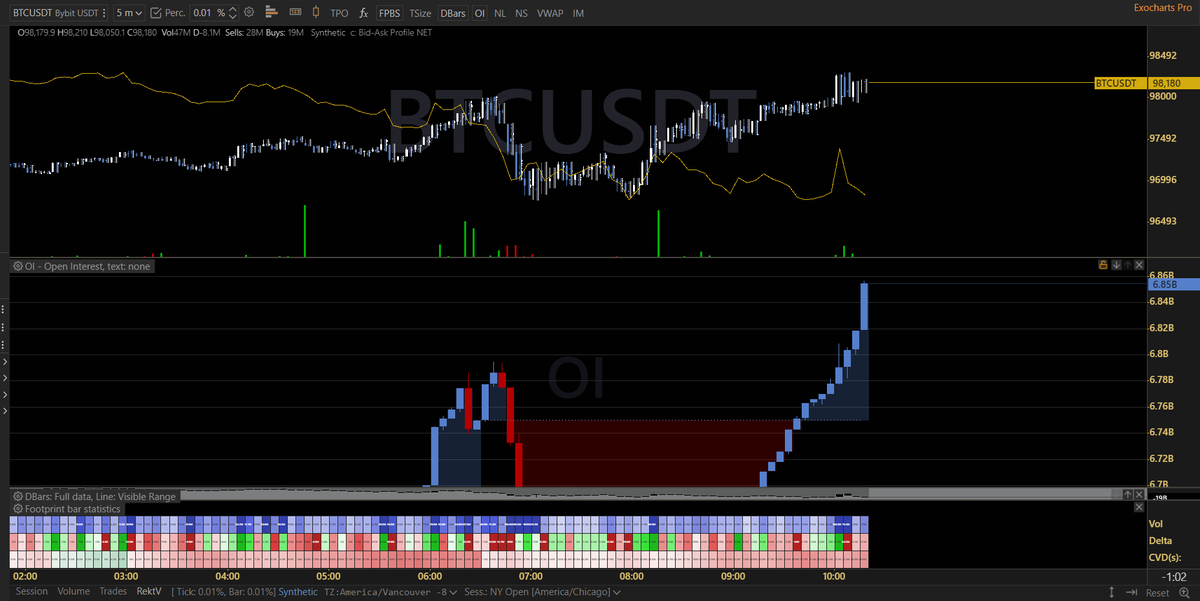The height and width of the screenshot is (601, 1200).
Task: Move the DBars panel up
Action: pos(1127,494)
